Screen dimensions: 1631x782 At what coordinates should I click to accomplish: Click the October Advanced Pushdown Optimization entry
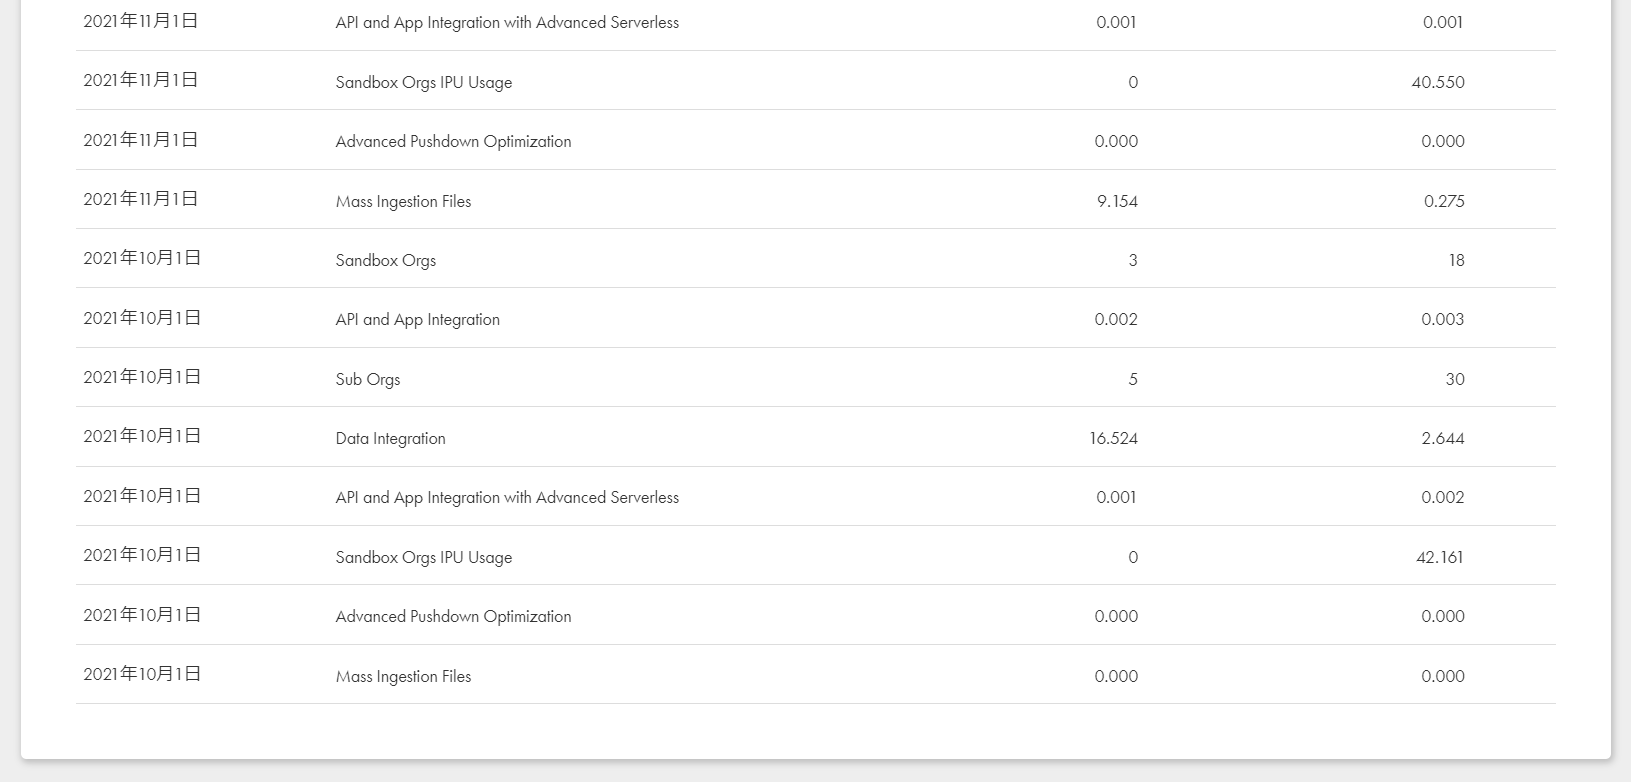pyautogui.click(x=453, y=616)
